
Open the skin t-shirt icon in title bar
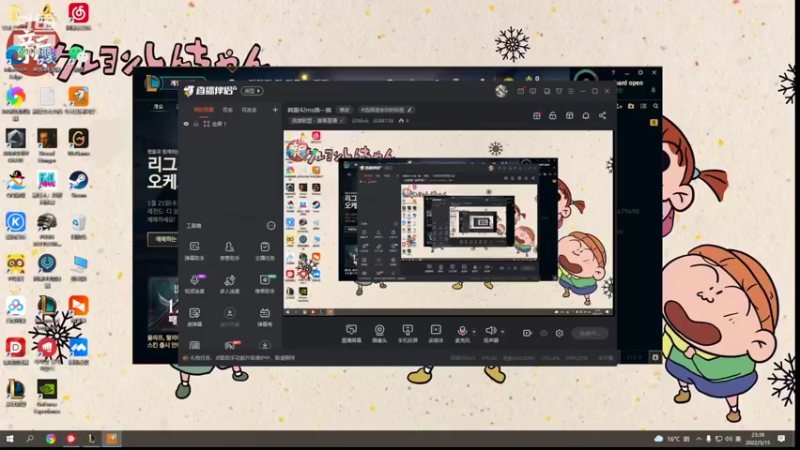(x=559, y=91)
